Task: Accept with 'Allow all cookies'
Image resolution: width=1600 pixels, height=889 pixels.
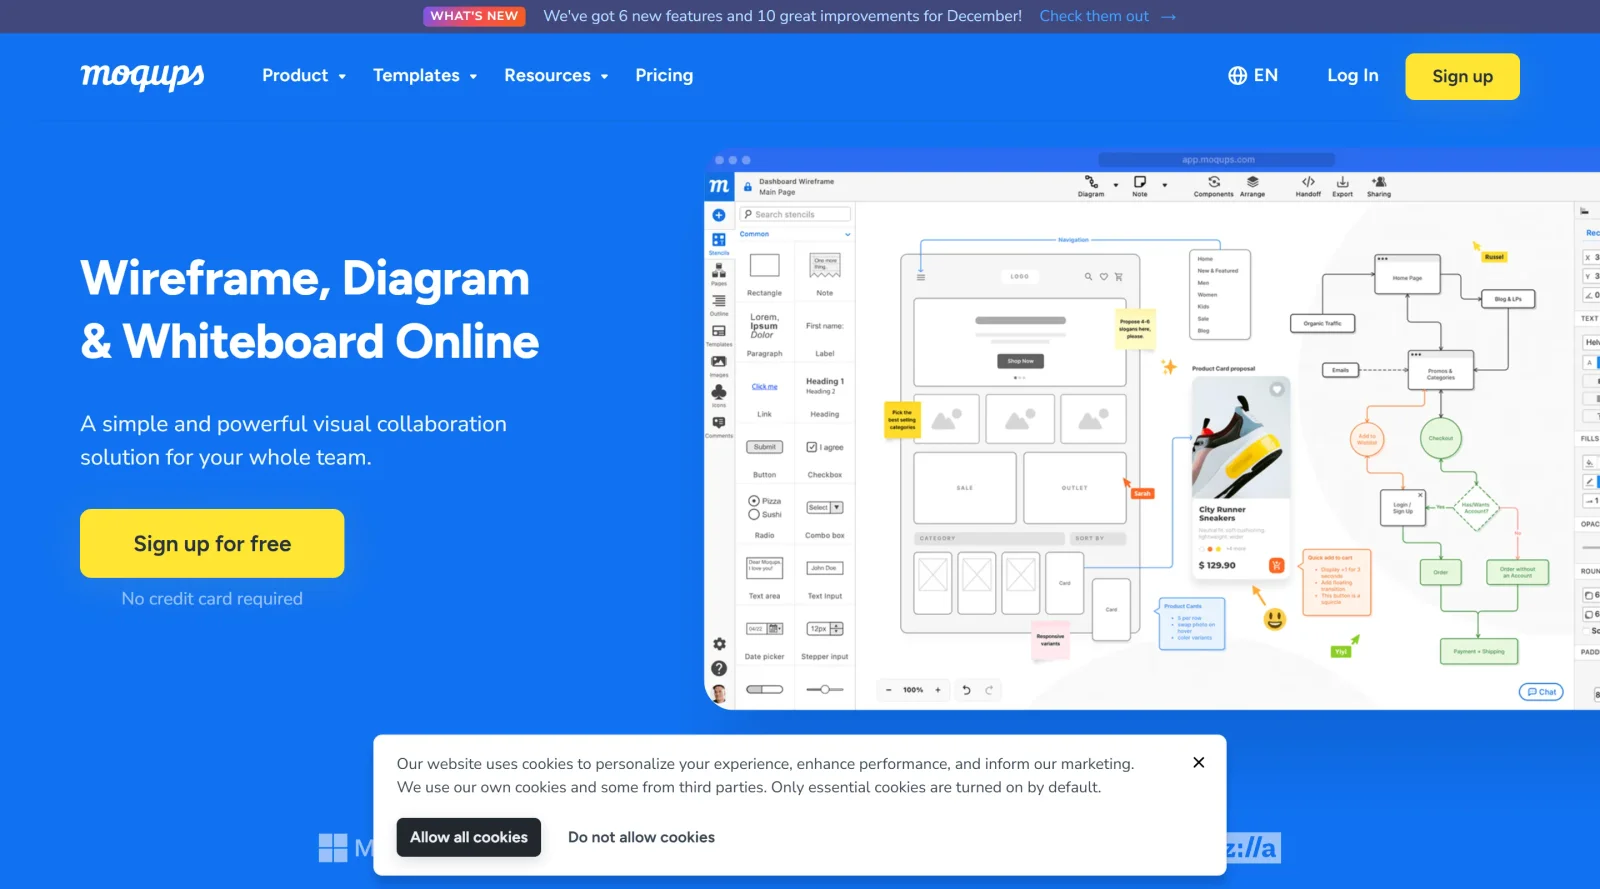Action: [469, 837]
